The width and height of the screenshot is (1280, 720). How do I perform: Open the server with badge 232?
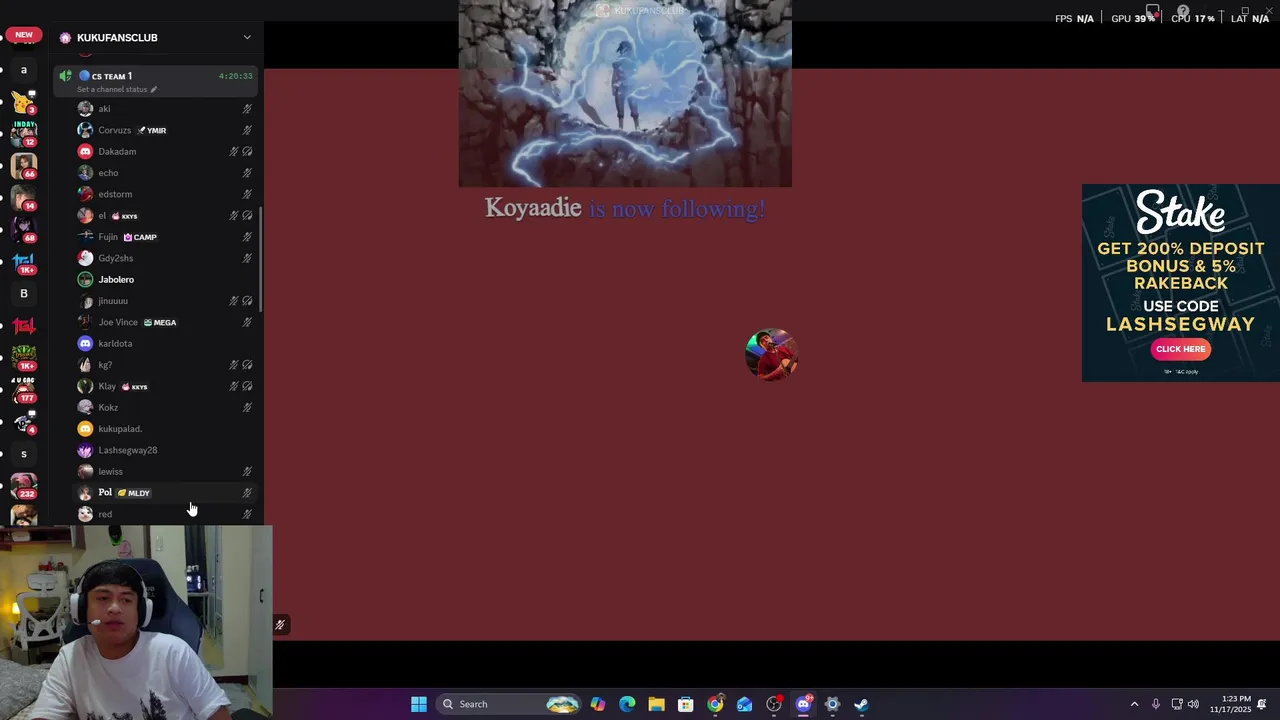(24, 485)
